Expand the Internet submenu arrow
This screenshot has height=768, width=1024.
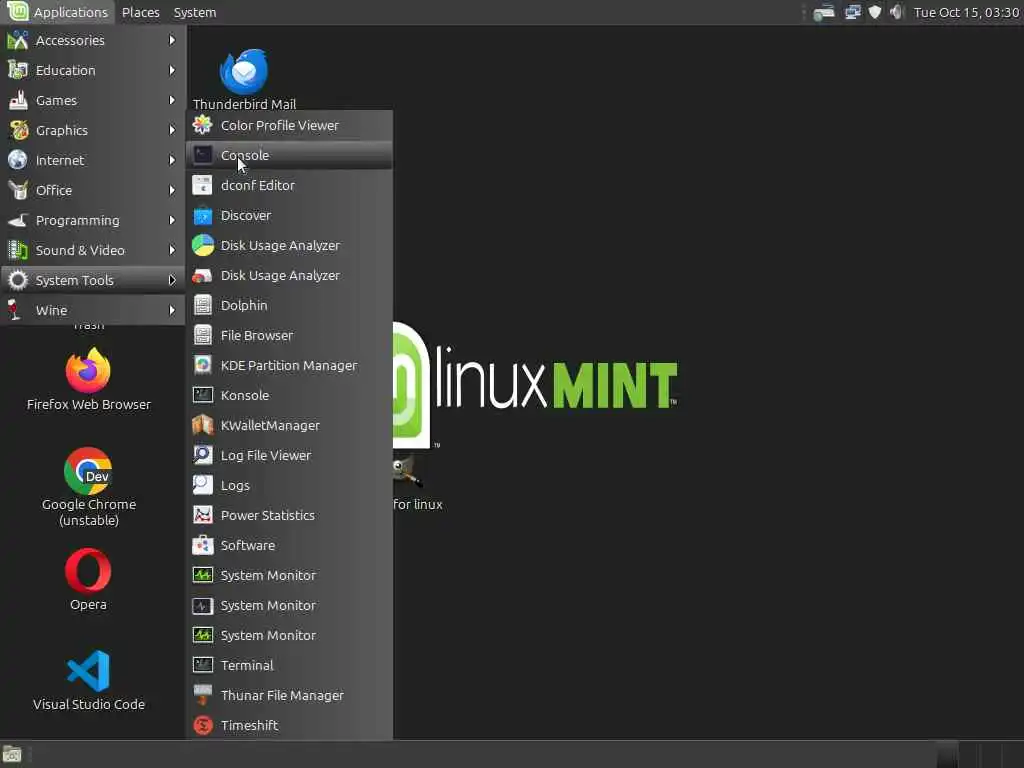point(172,160)
